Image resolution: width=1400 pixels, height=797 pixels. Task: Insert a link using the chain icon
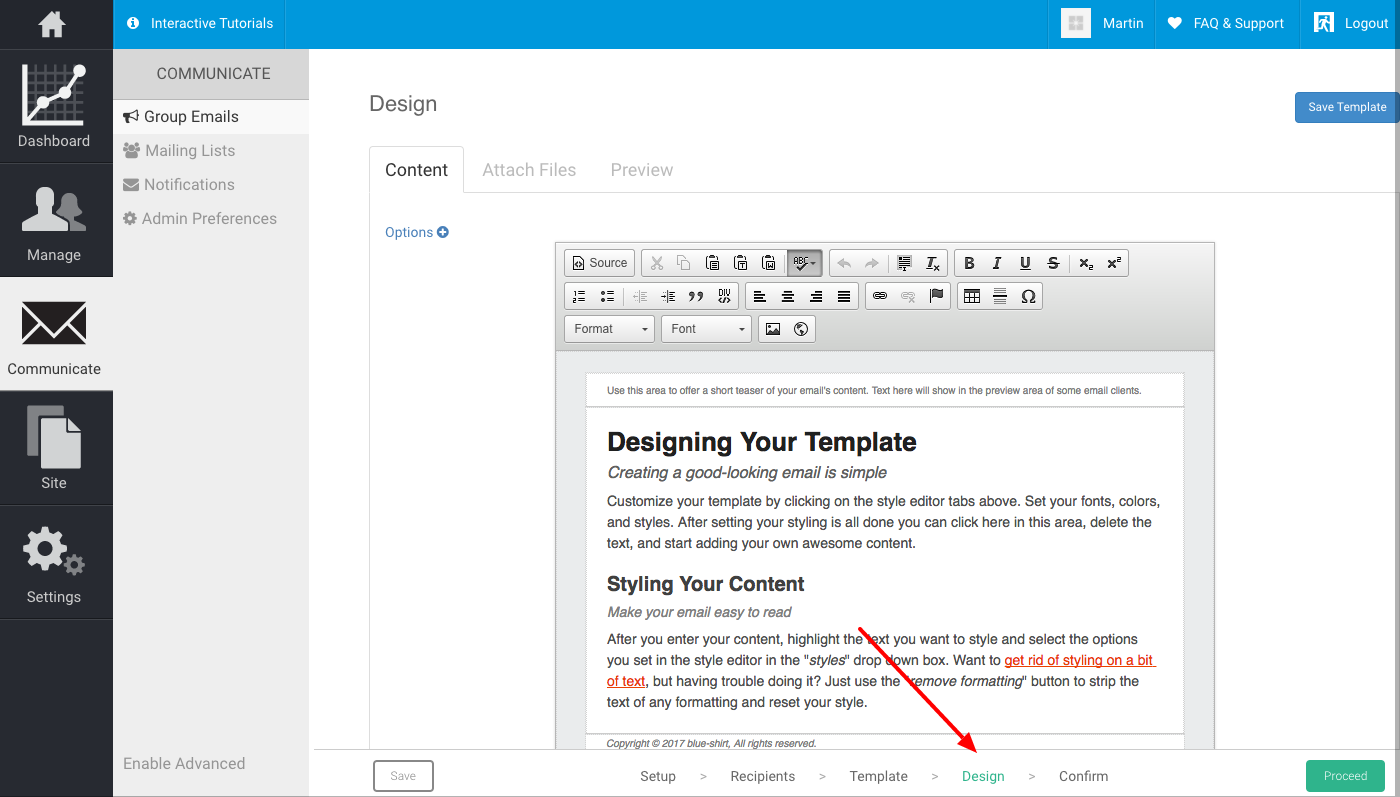pos(880,296)
